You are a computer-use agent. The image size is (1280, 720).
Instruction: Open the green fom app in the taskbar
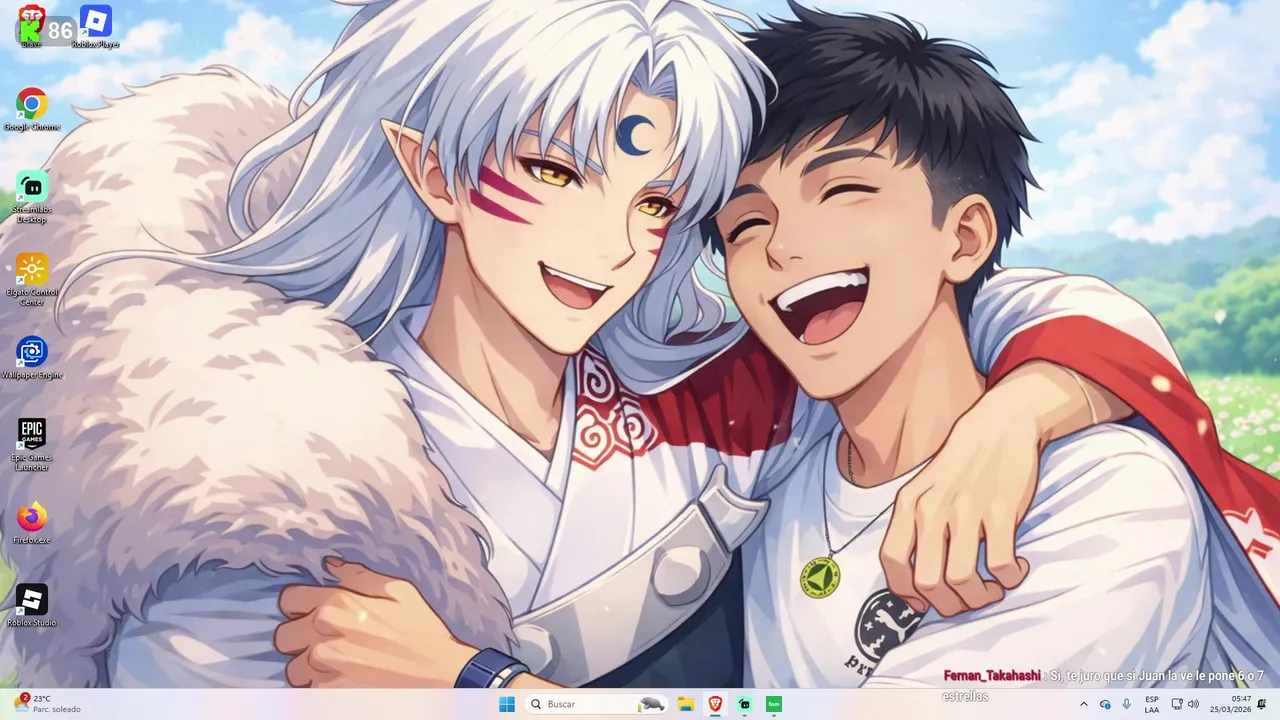click(773, 704)
